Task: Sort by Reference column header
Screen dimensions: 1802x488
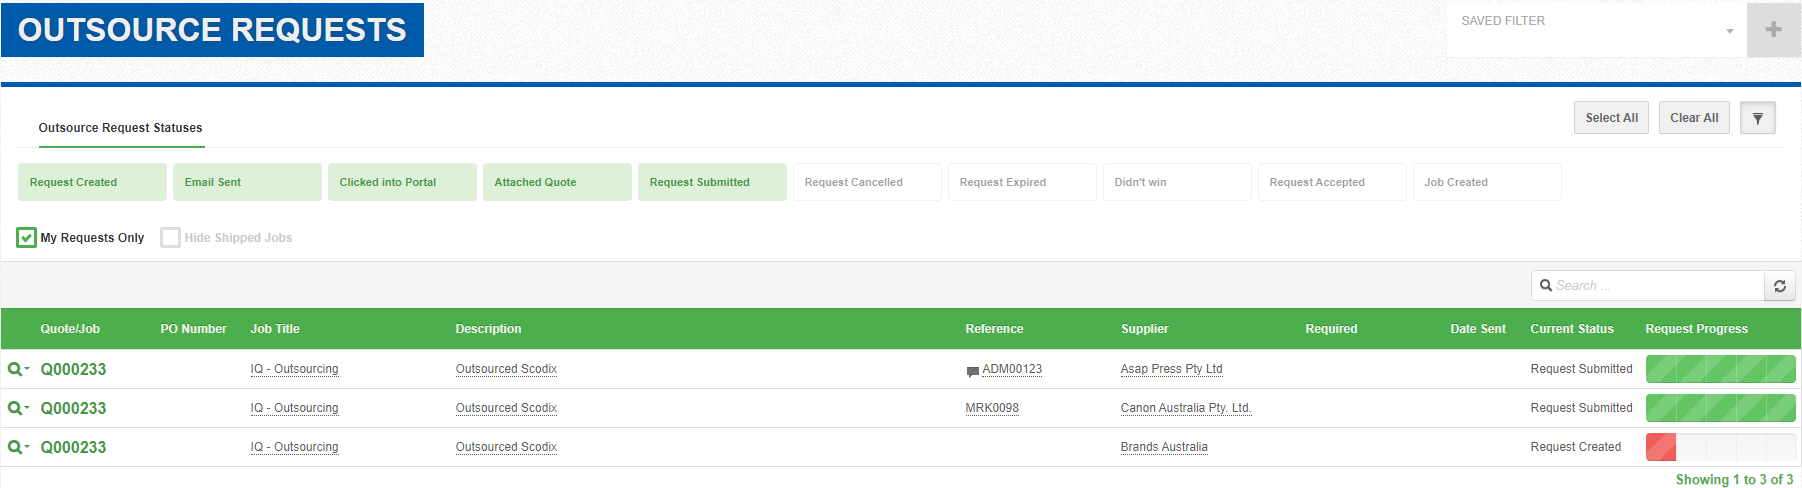Action: [x=994, y=329]
